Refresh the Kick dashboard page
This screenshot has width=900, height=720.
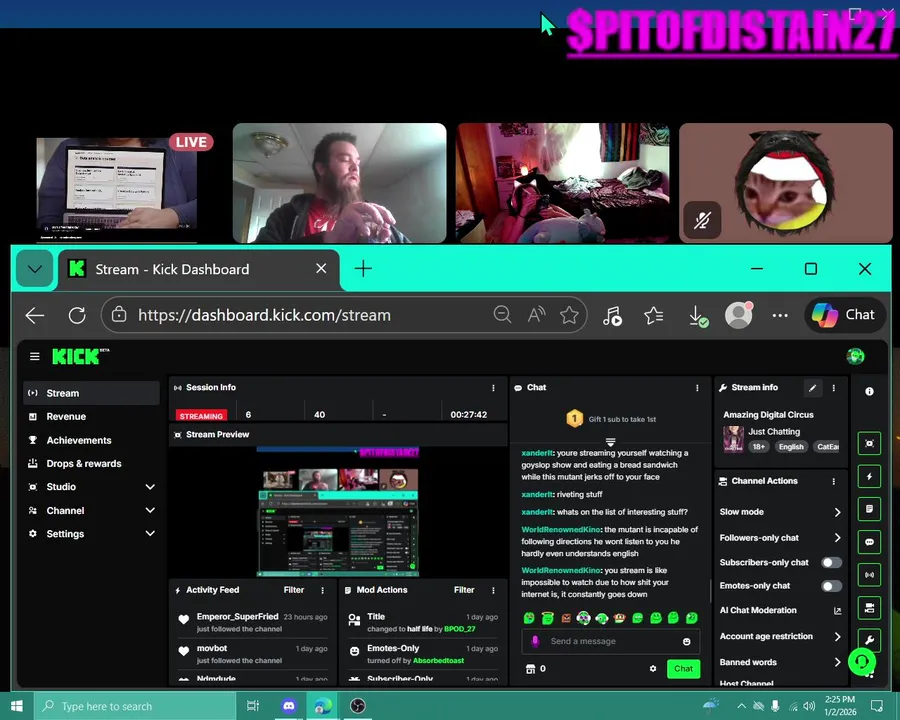tap(77, 315)
